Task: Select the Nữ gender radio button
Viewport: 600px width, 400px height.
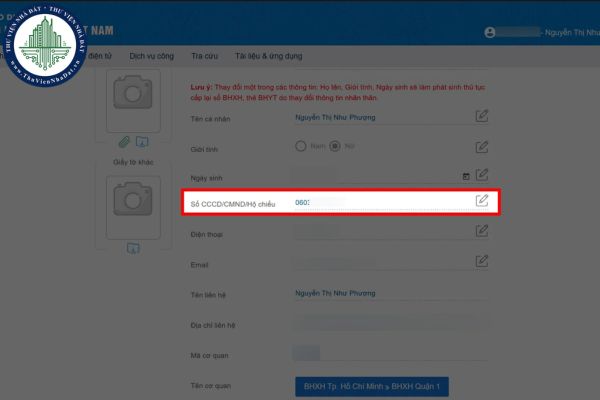Action: [x=336, y=147]
